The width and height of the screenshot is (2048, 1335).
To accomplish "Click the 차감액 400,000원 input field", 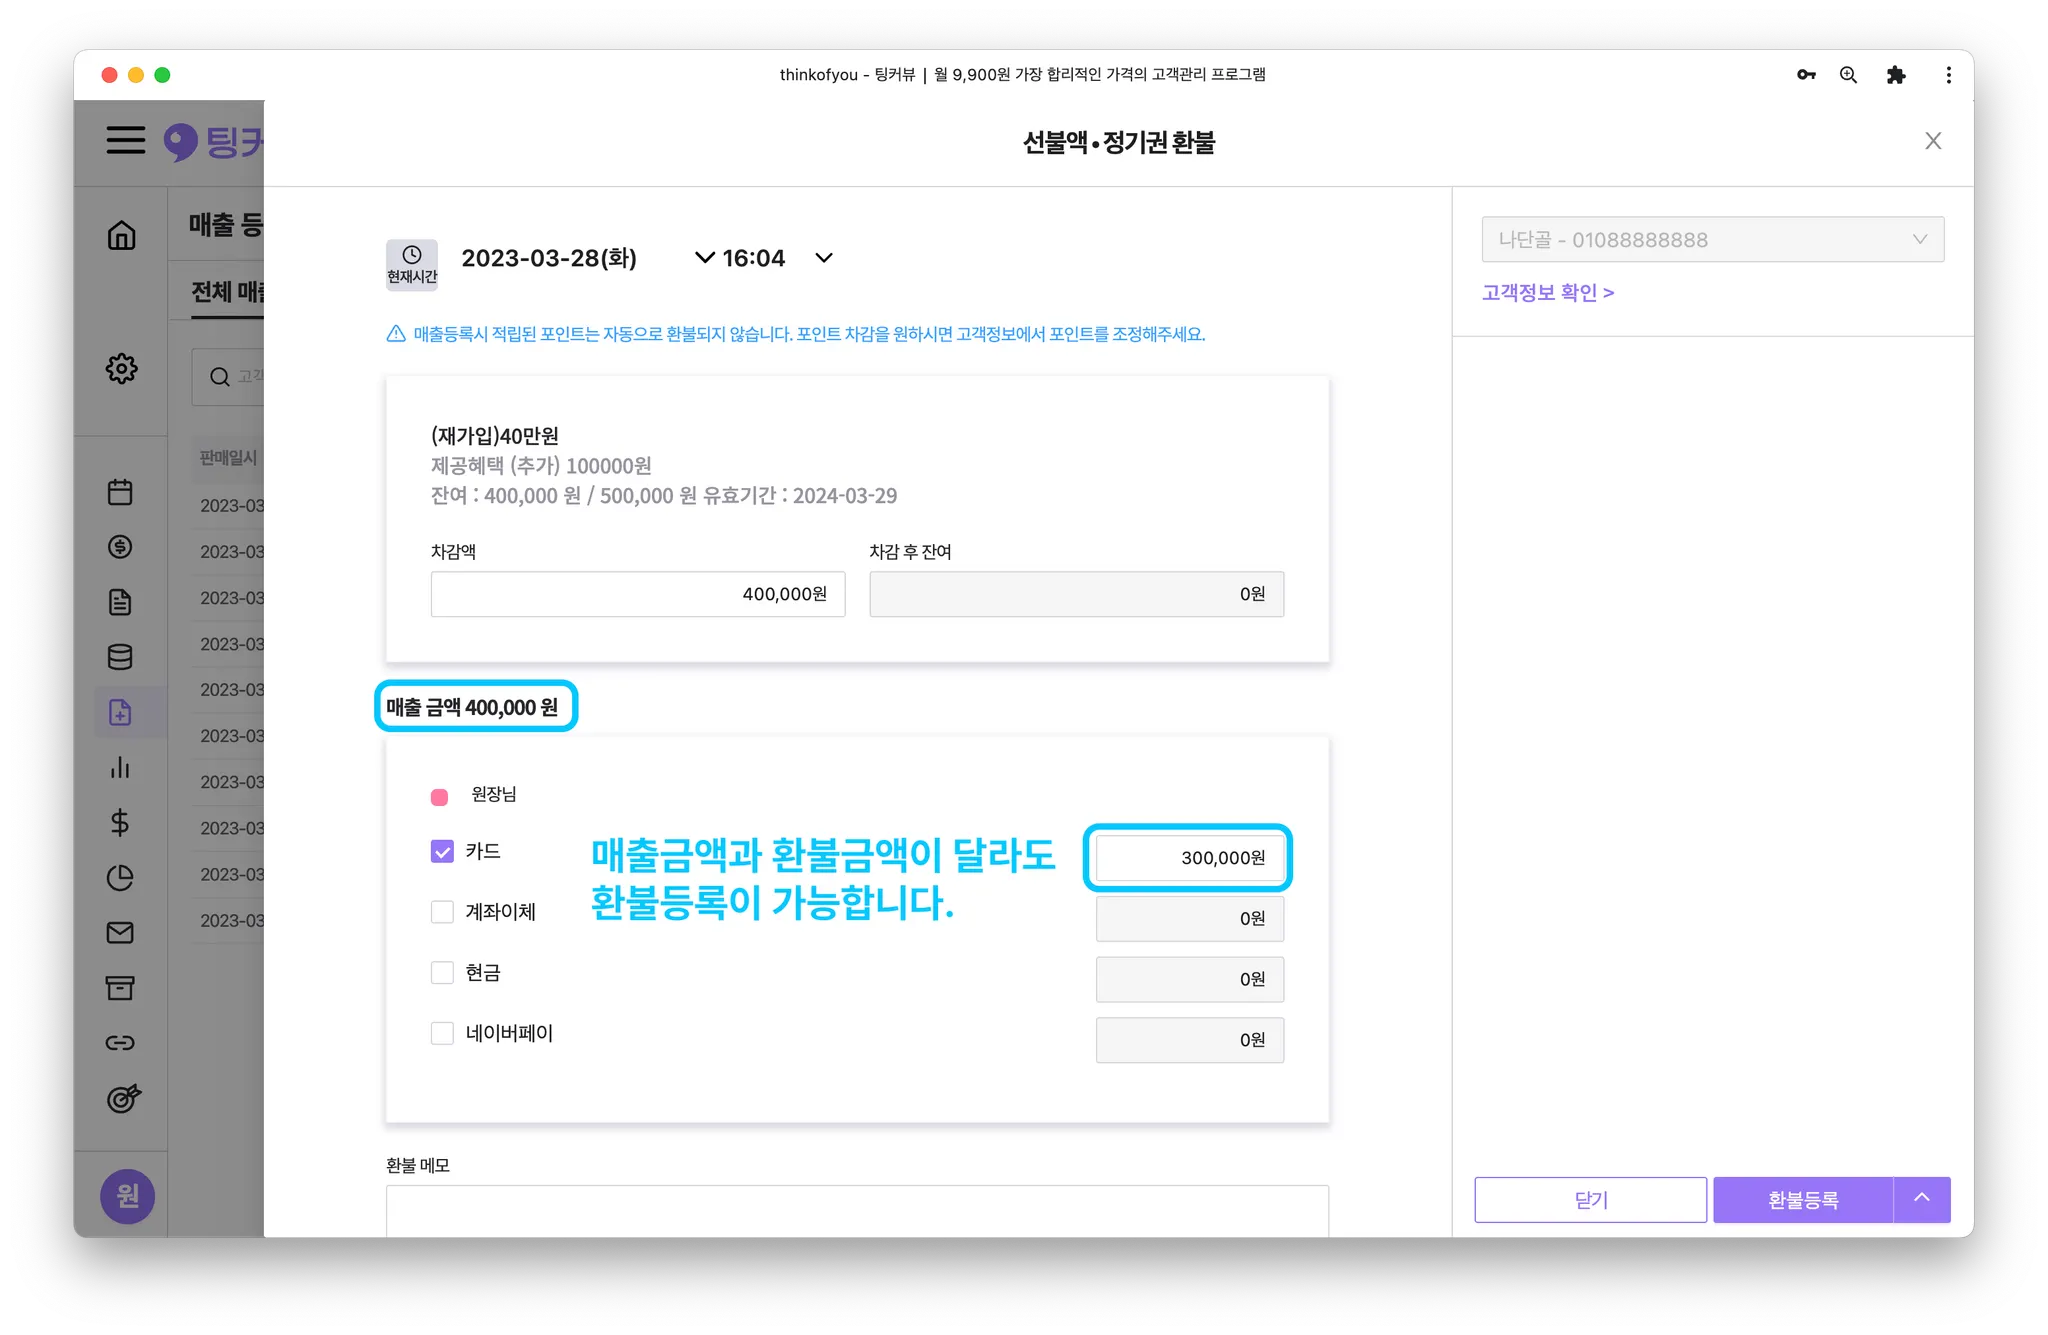I will [x=637, y=594].
